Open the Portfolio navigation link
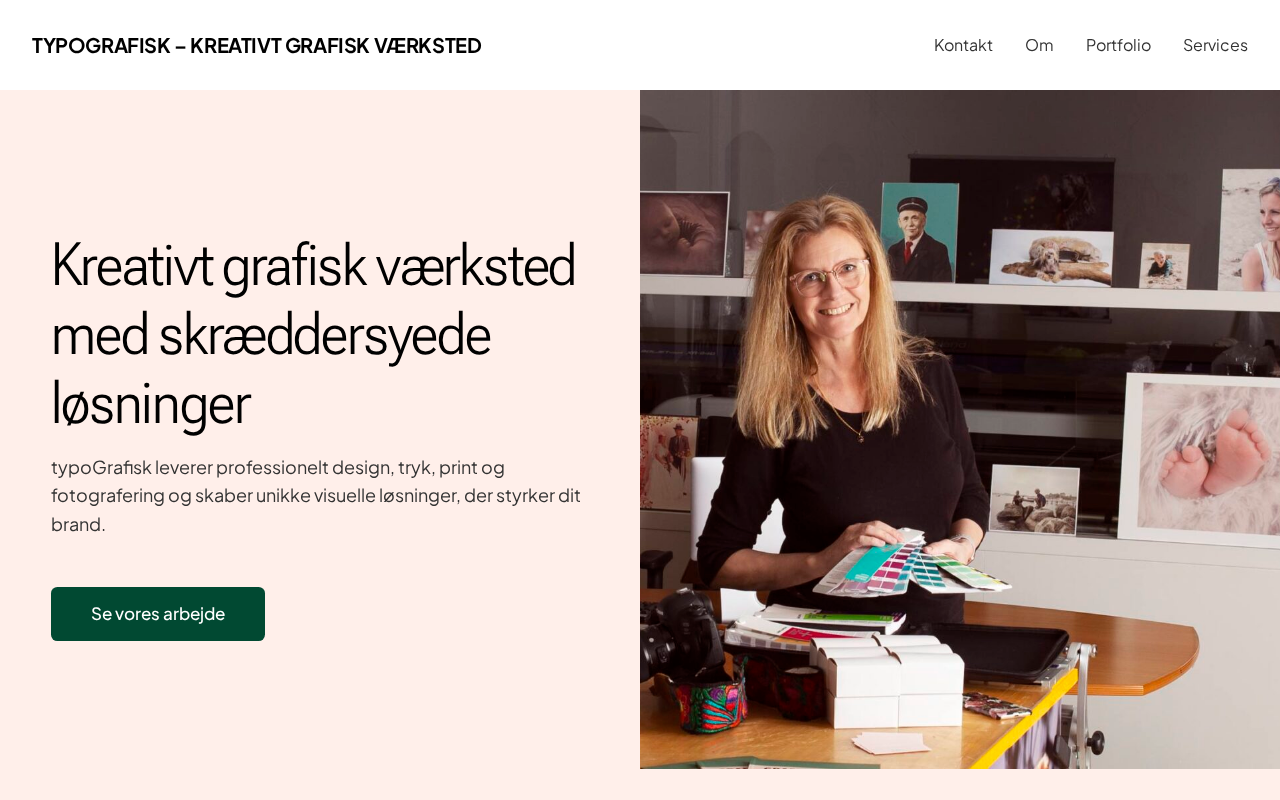Screen dimensions: 1280x800 [1118, 45]
